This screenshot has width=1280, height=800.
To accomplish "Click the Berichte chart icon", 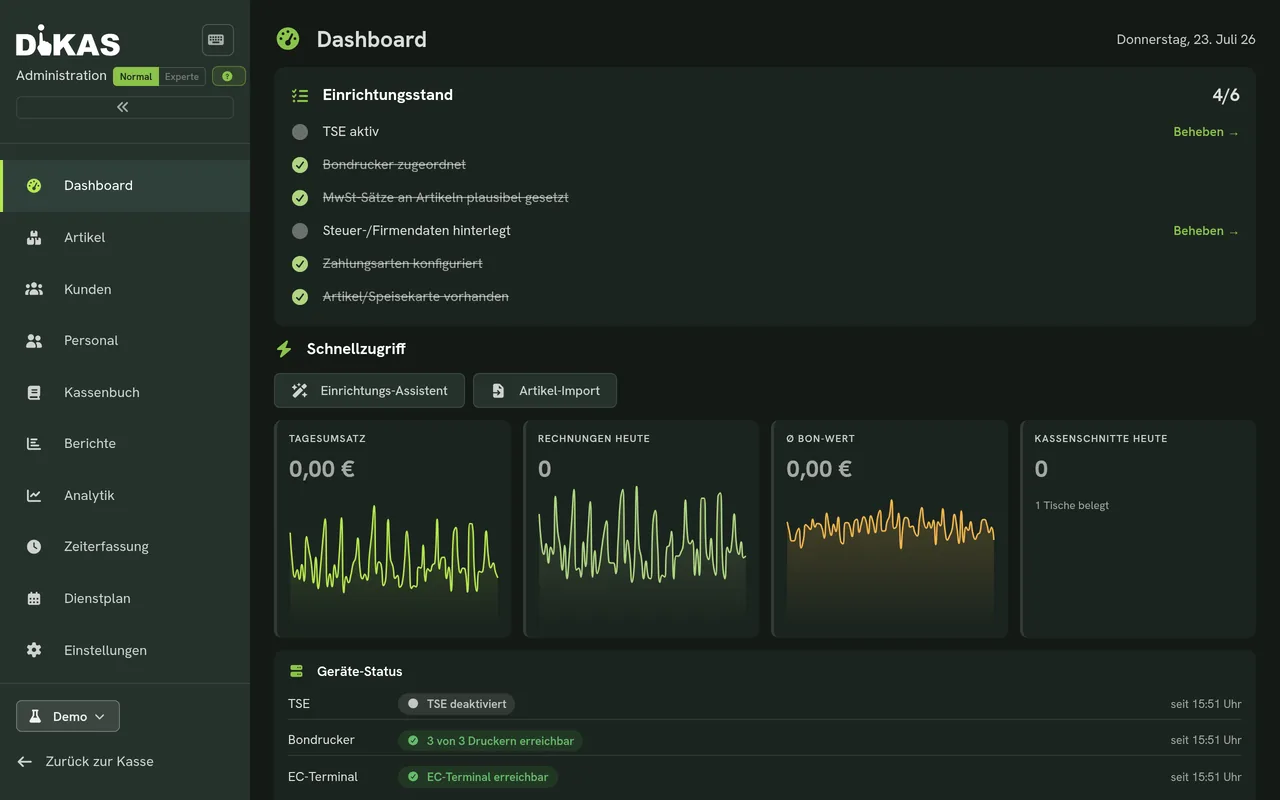I will tap(34, 444).
